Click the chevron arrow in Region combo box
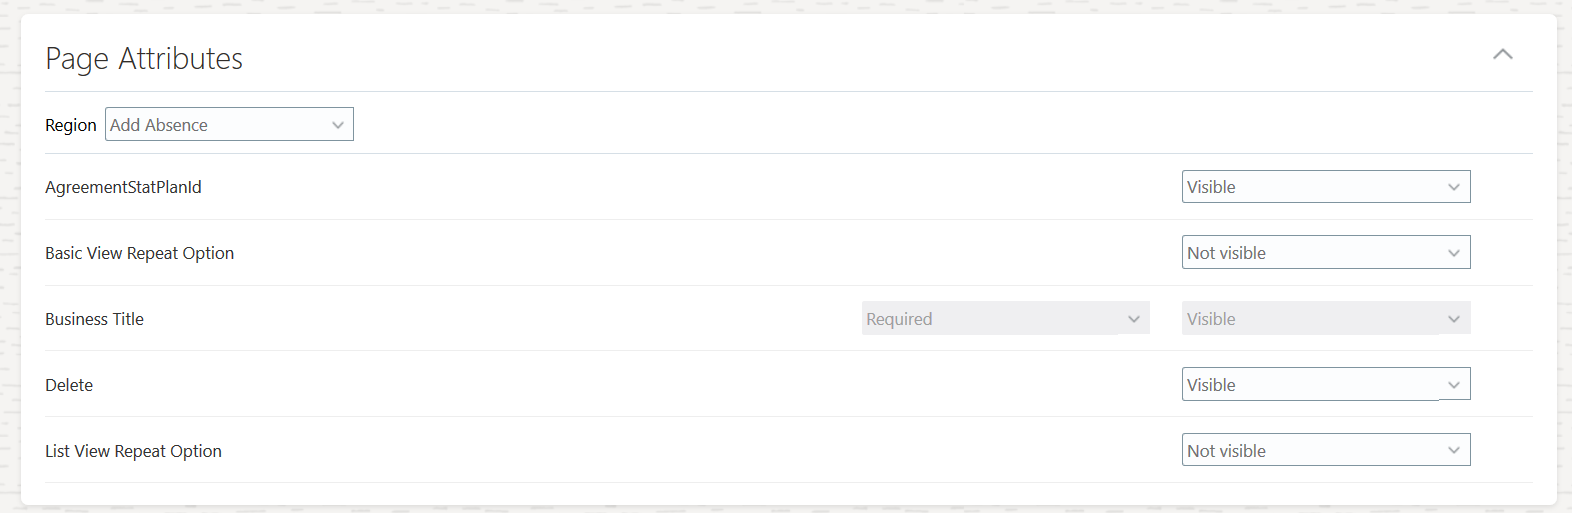Image resolution: width=1572 pixels, height=513 pixels. [338, 125]
